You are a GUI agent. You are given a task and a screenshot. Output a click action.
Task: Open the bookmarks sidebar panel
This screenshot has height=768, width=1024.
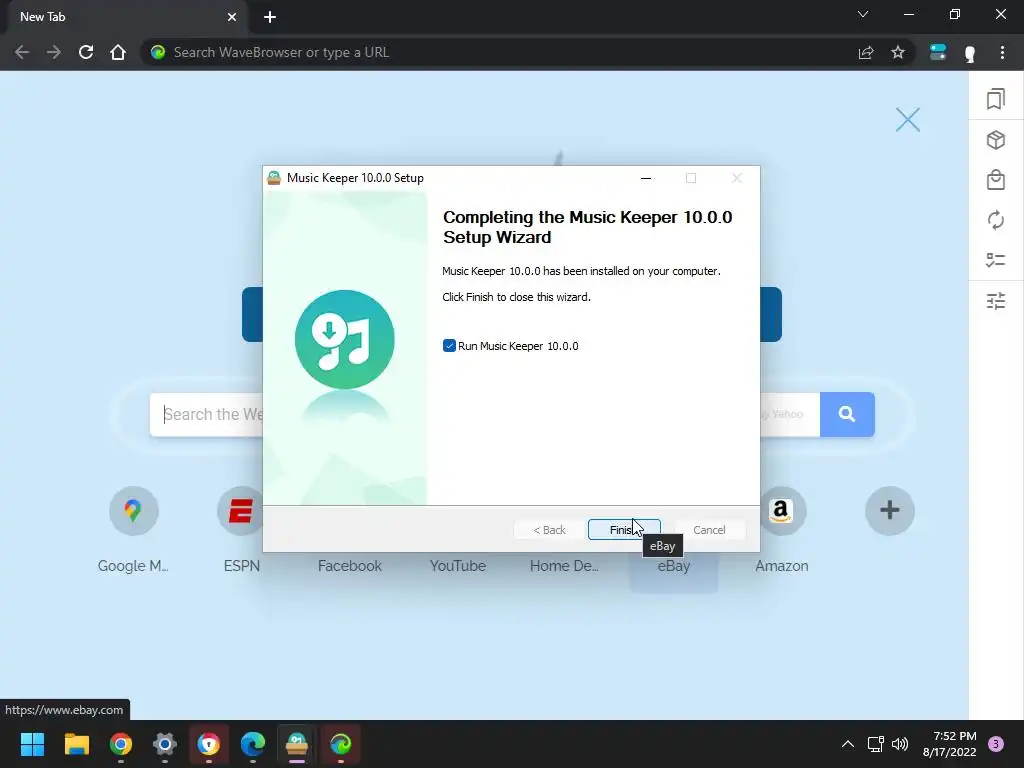(x=996, y=99)
